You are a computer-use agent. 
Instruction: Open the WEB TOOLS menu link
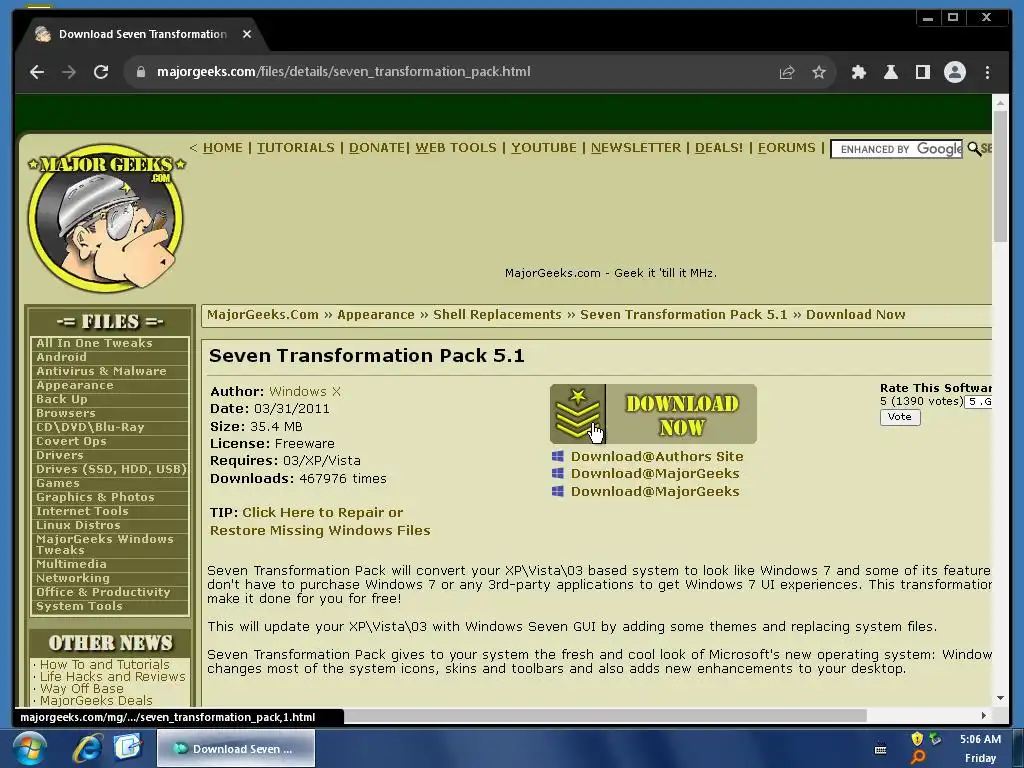[x=456, y=148]
